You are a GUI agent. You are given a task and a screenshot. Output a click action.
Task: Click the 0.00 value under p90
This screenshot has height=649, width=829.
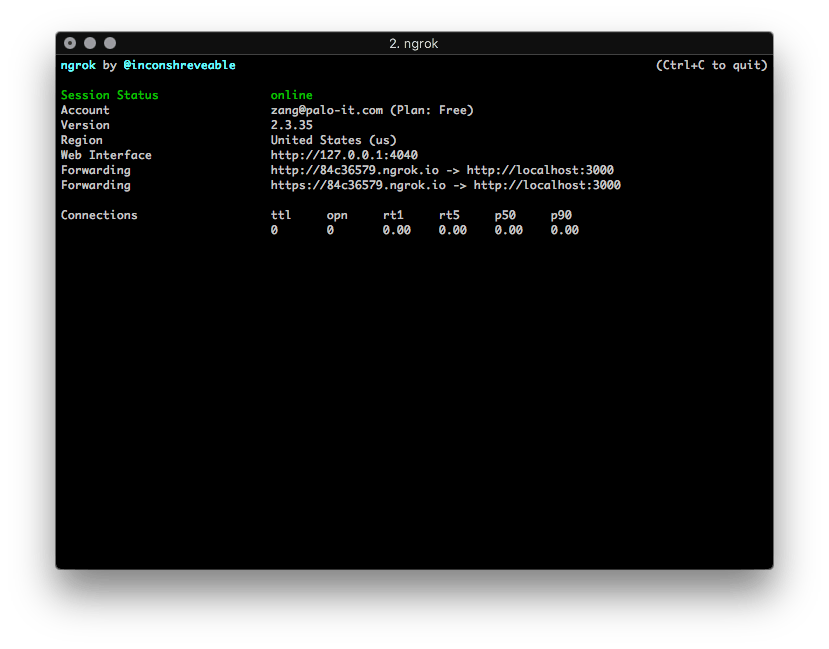tap(565, 230)
